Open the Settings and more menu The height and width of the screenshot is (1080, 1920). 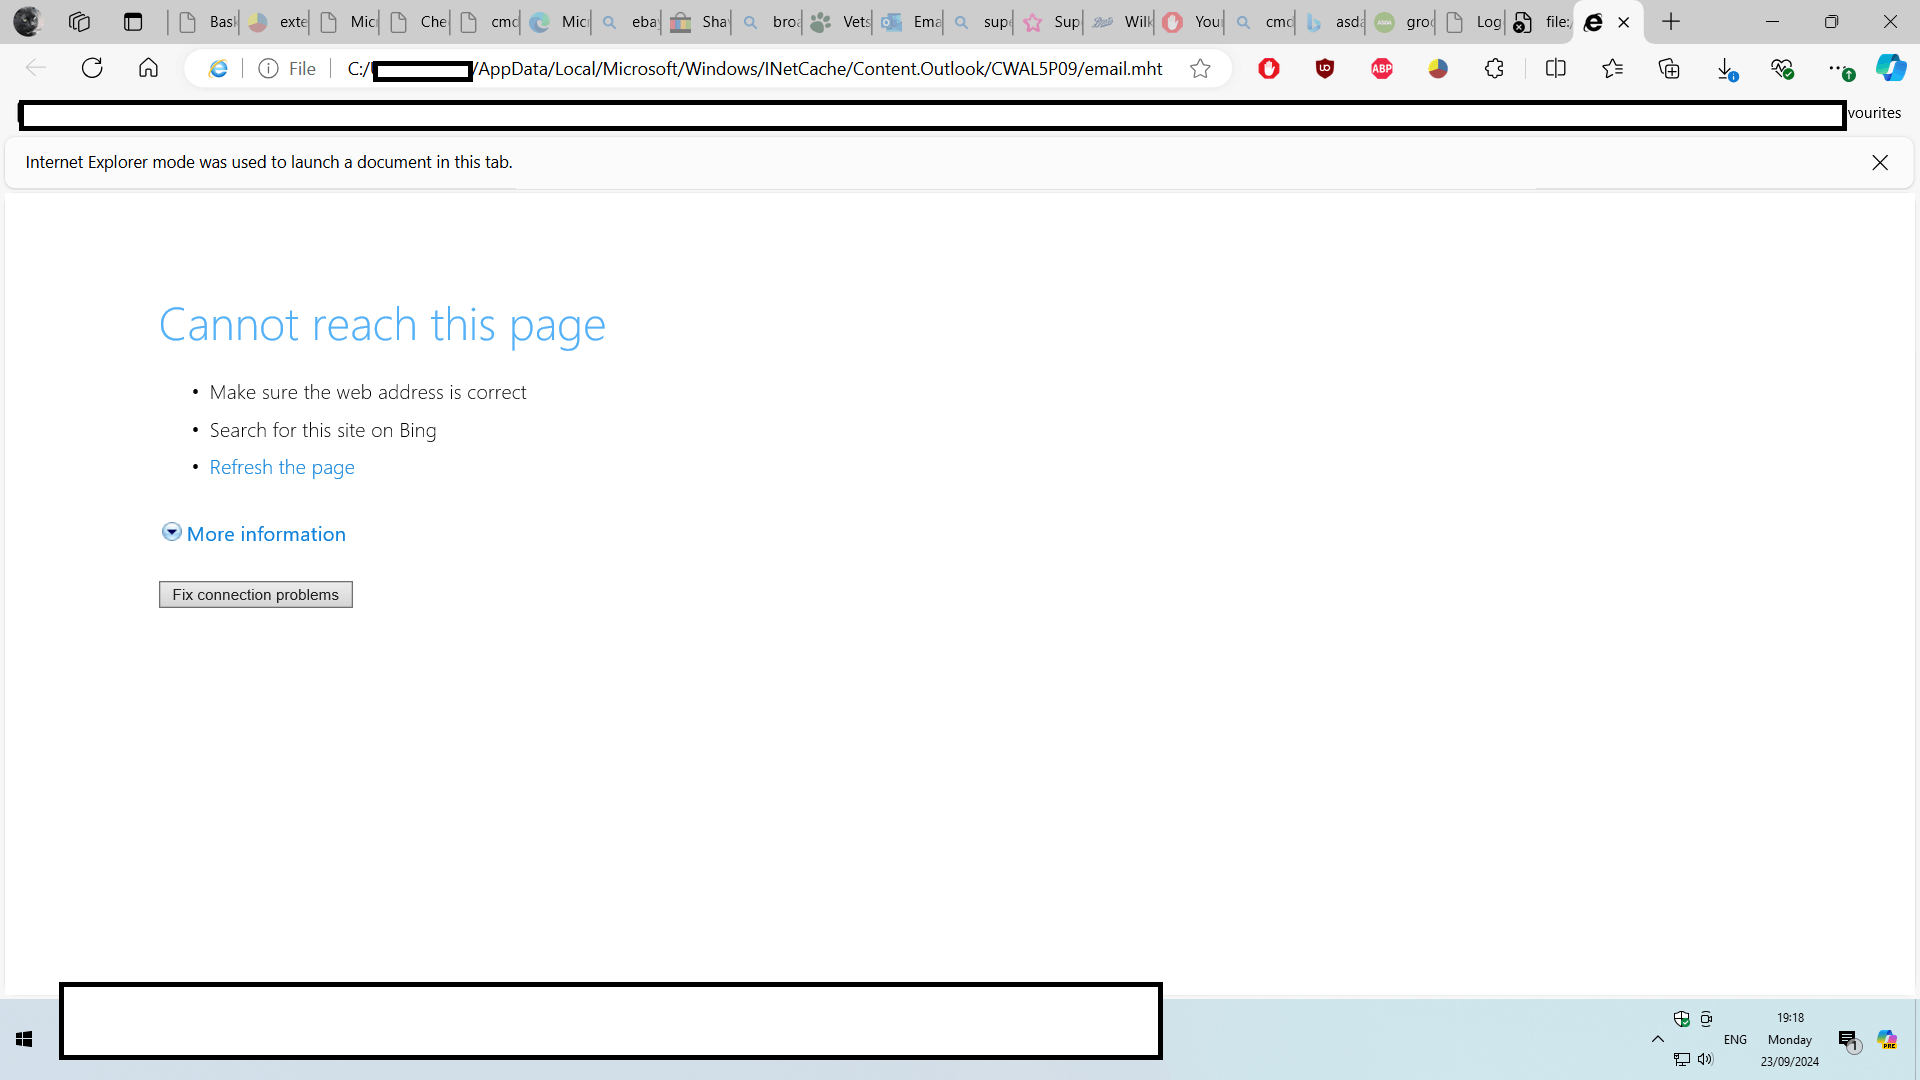(1838, 69)
